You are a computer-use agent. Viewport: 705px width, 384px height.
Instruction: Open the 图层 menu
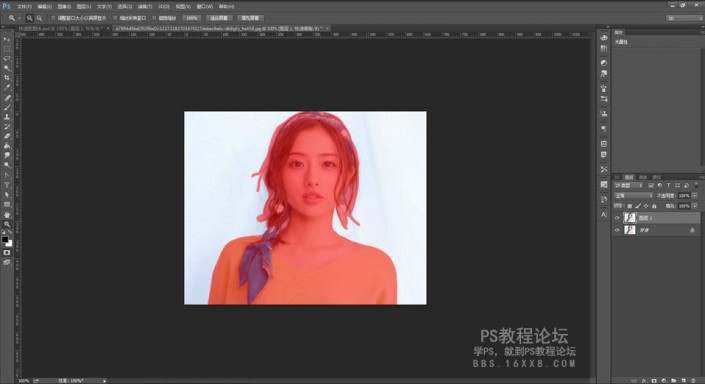[84, 7]
